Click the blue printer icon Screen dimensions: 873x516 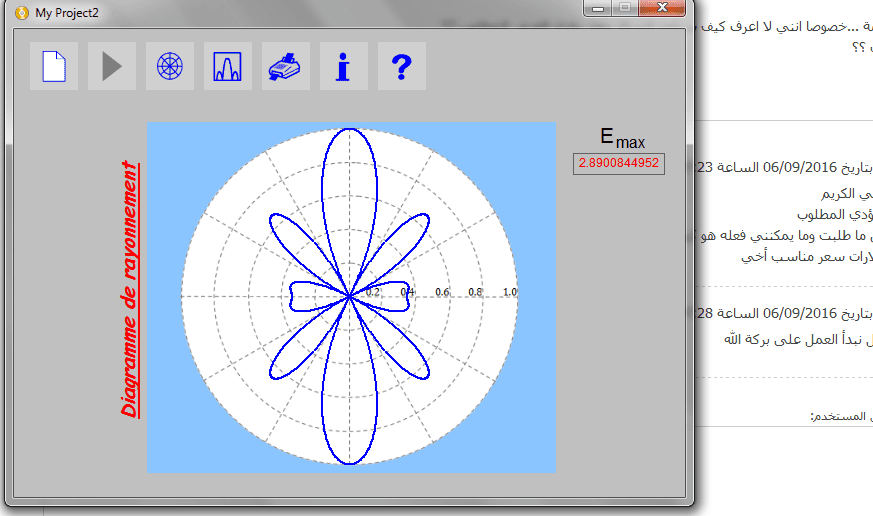tap(286, 67)
